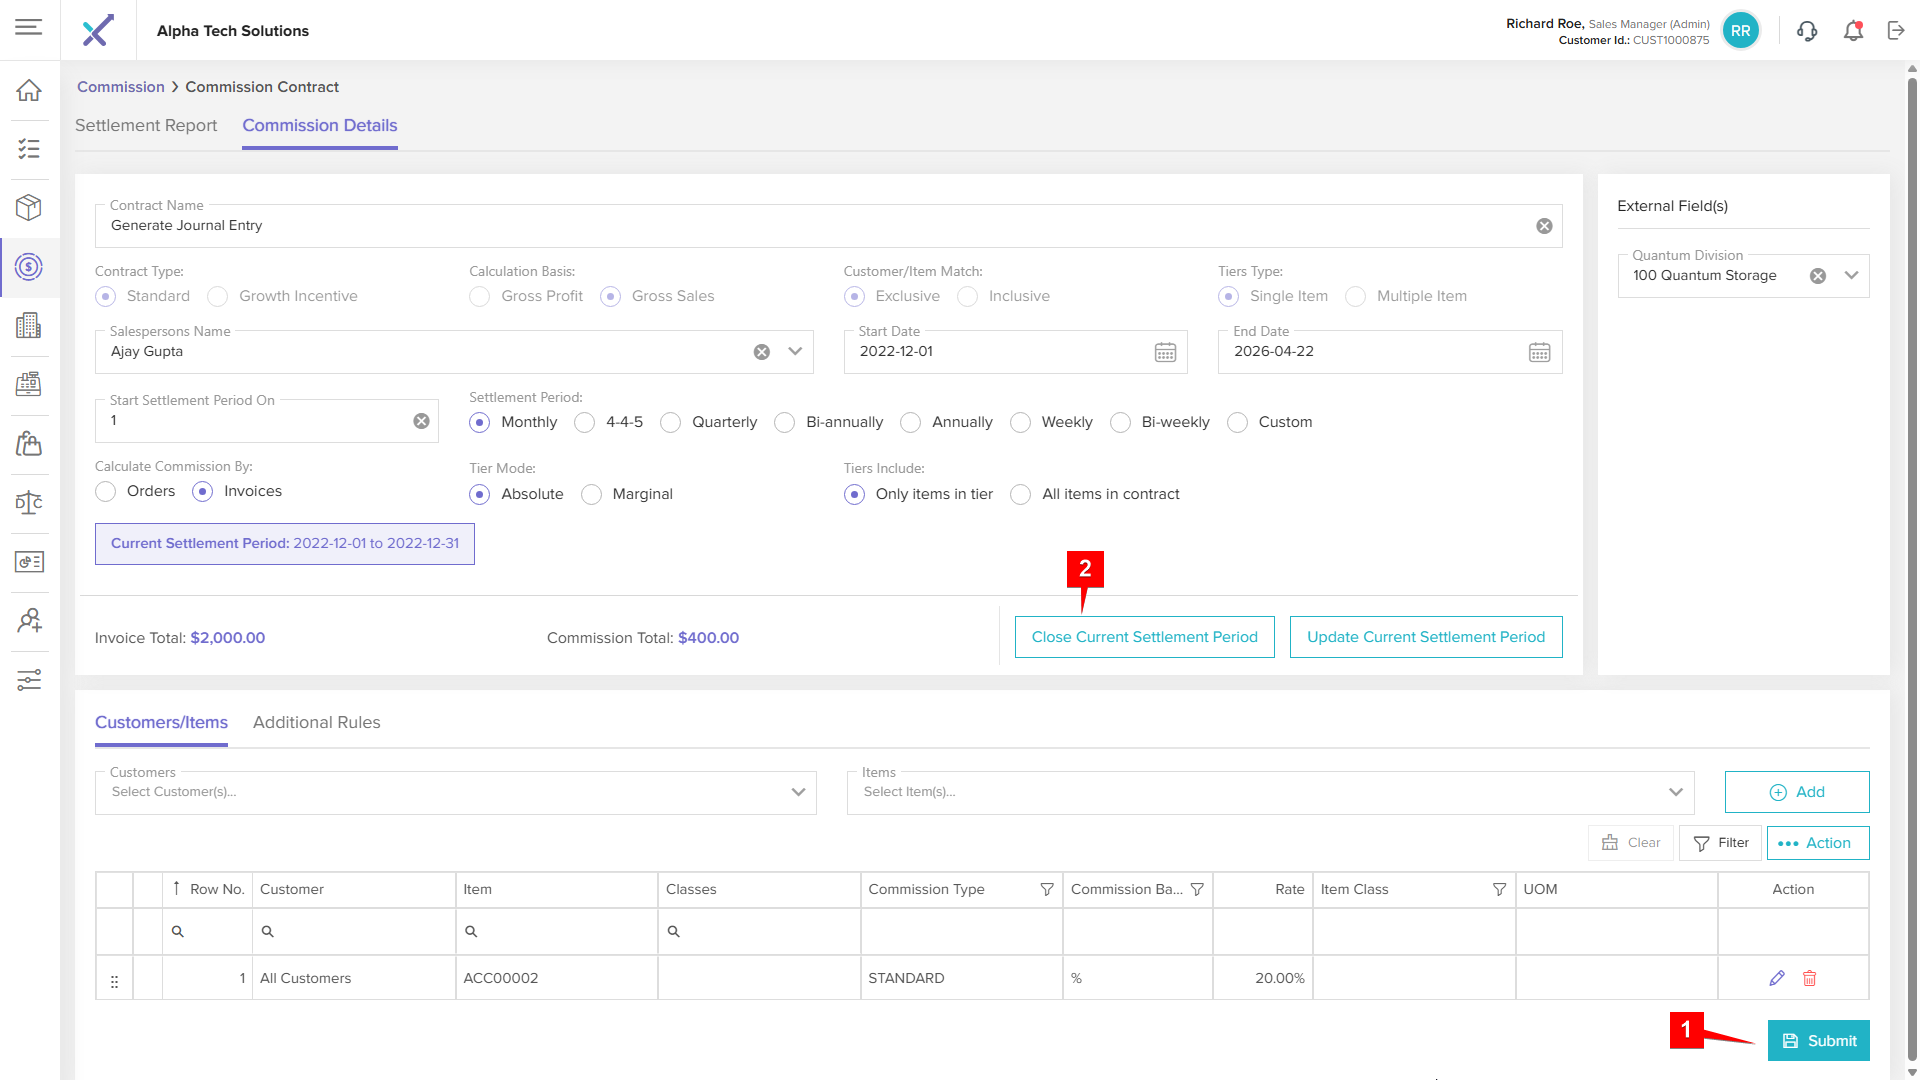Open notifications bell icon
This screenshot has height=1080, width=1920.
click(x=1853, y=30)
